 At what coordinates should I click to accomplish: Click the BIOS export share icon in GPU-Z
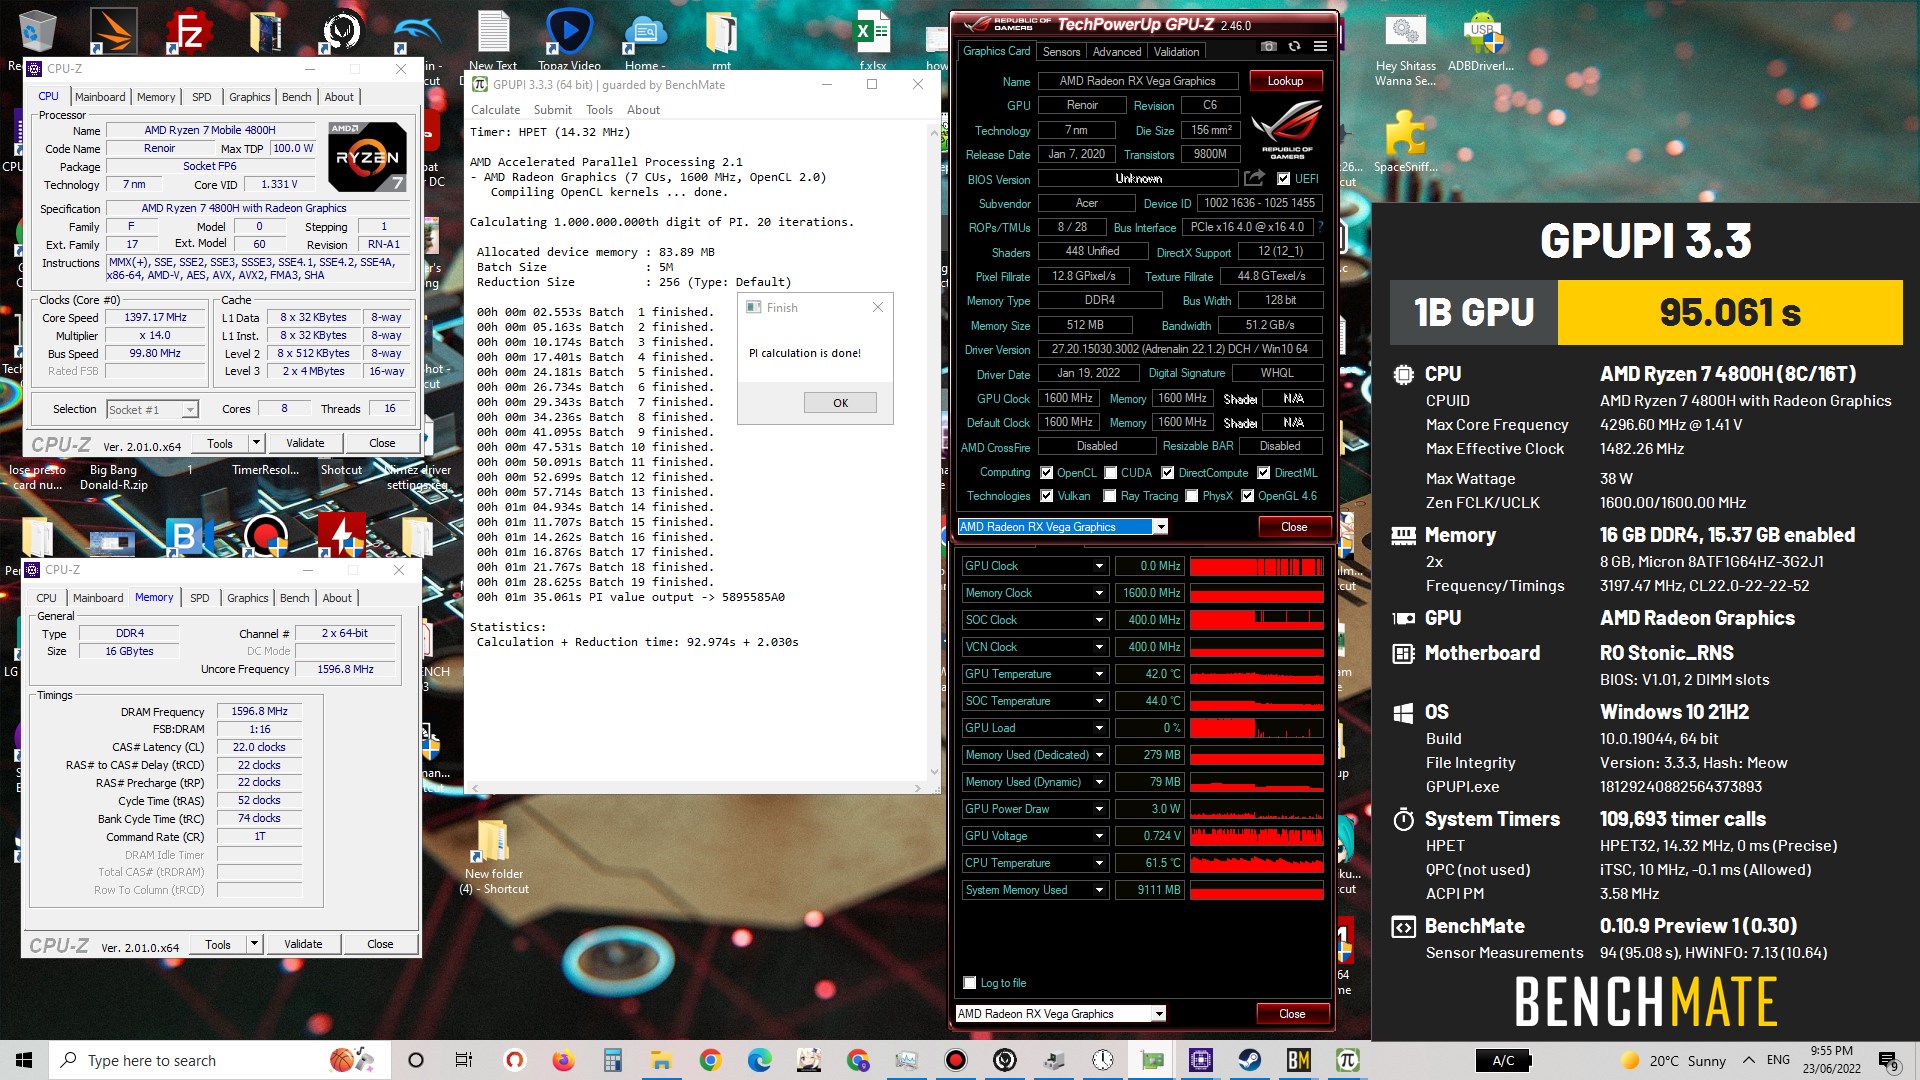pyautogui.click(x=1254, y=178)
